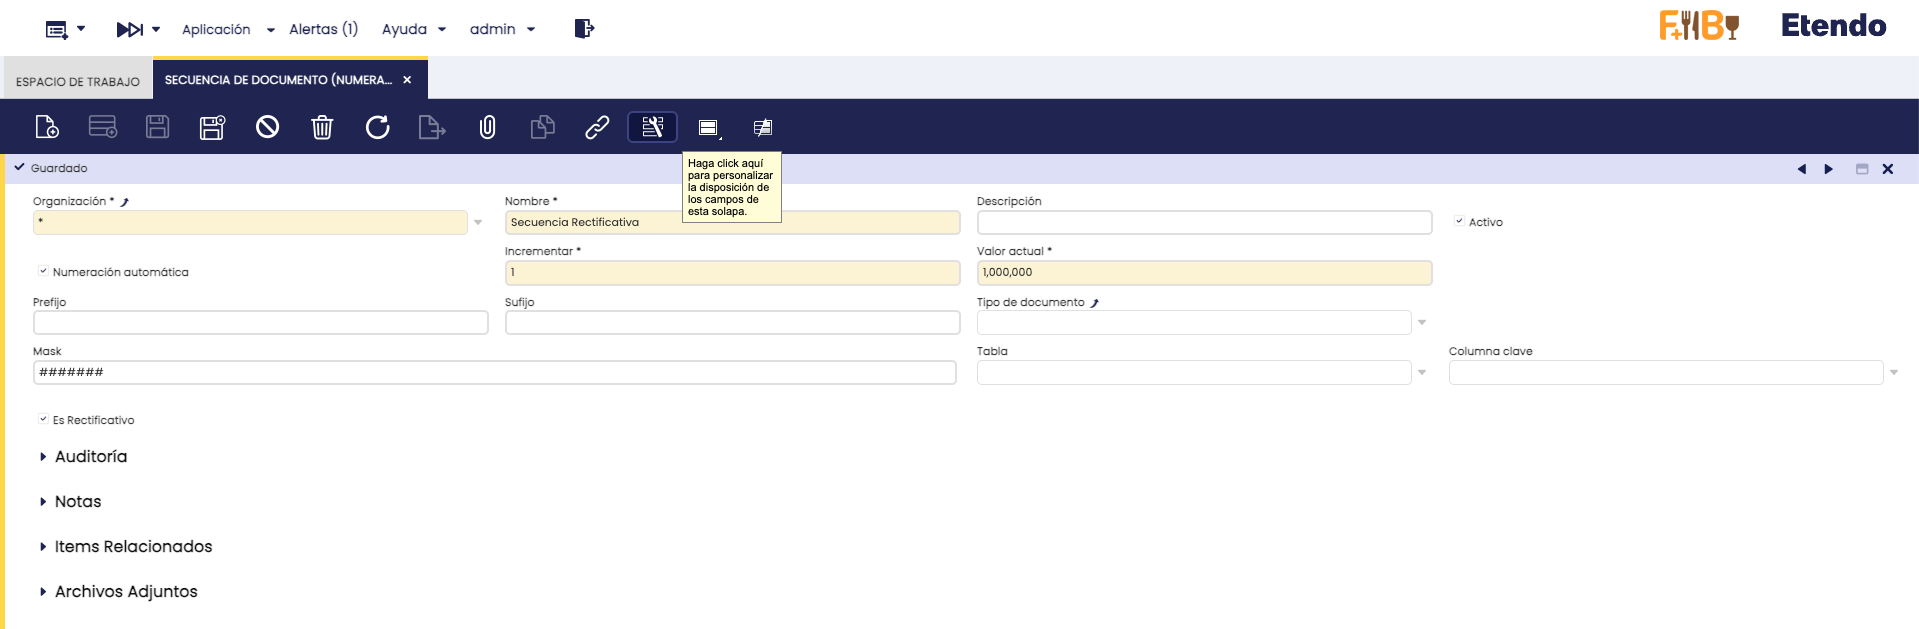Delete the record with trash icon
Viewport: 1919px width, 629px height.
(x=322, y=127)
